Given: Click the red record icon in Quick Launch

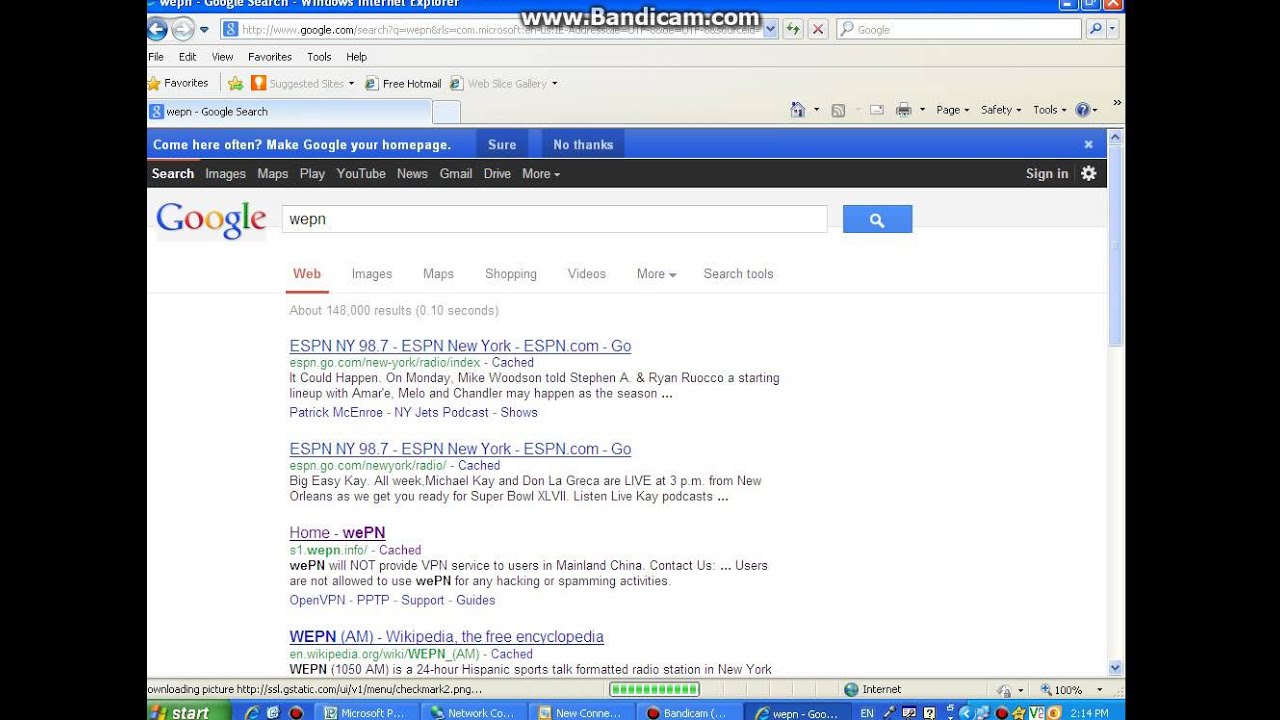Looking at the screenshot, I should click(x=296, y=713).
